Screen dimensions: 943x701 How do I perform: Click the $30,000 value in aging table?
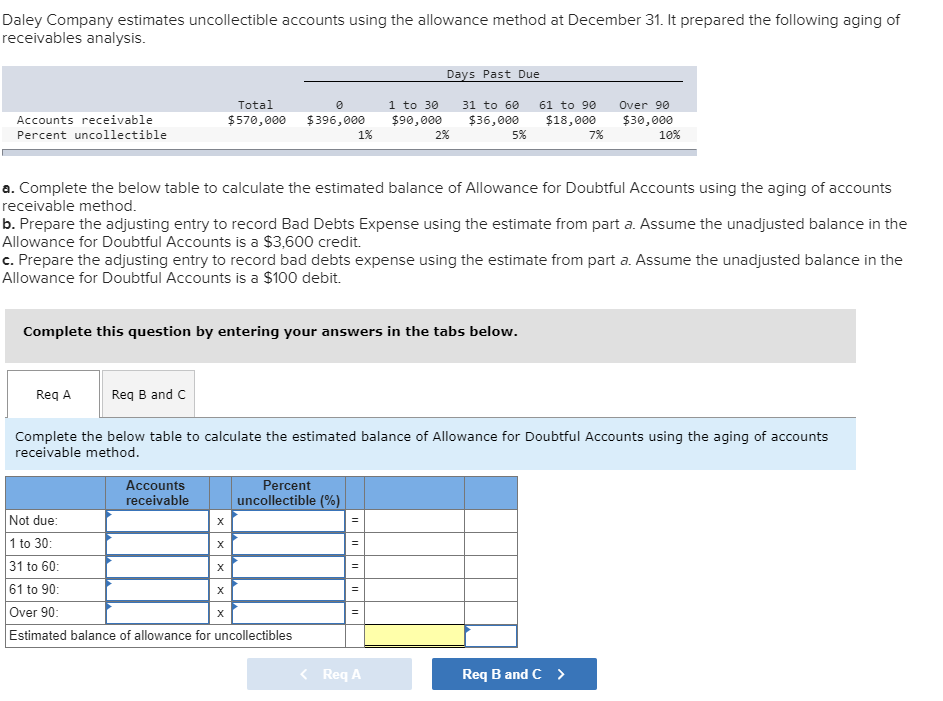click(x=648, y=120)
